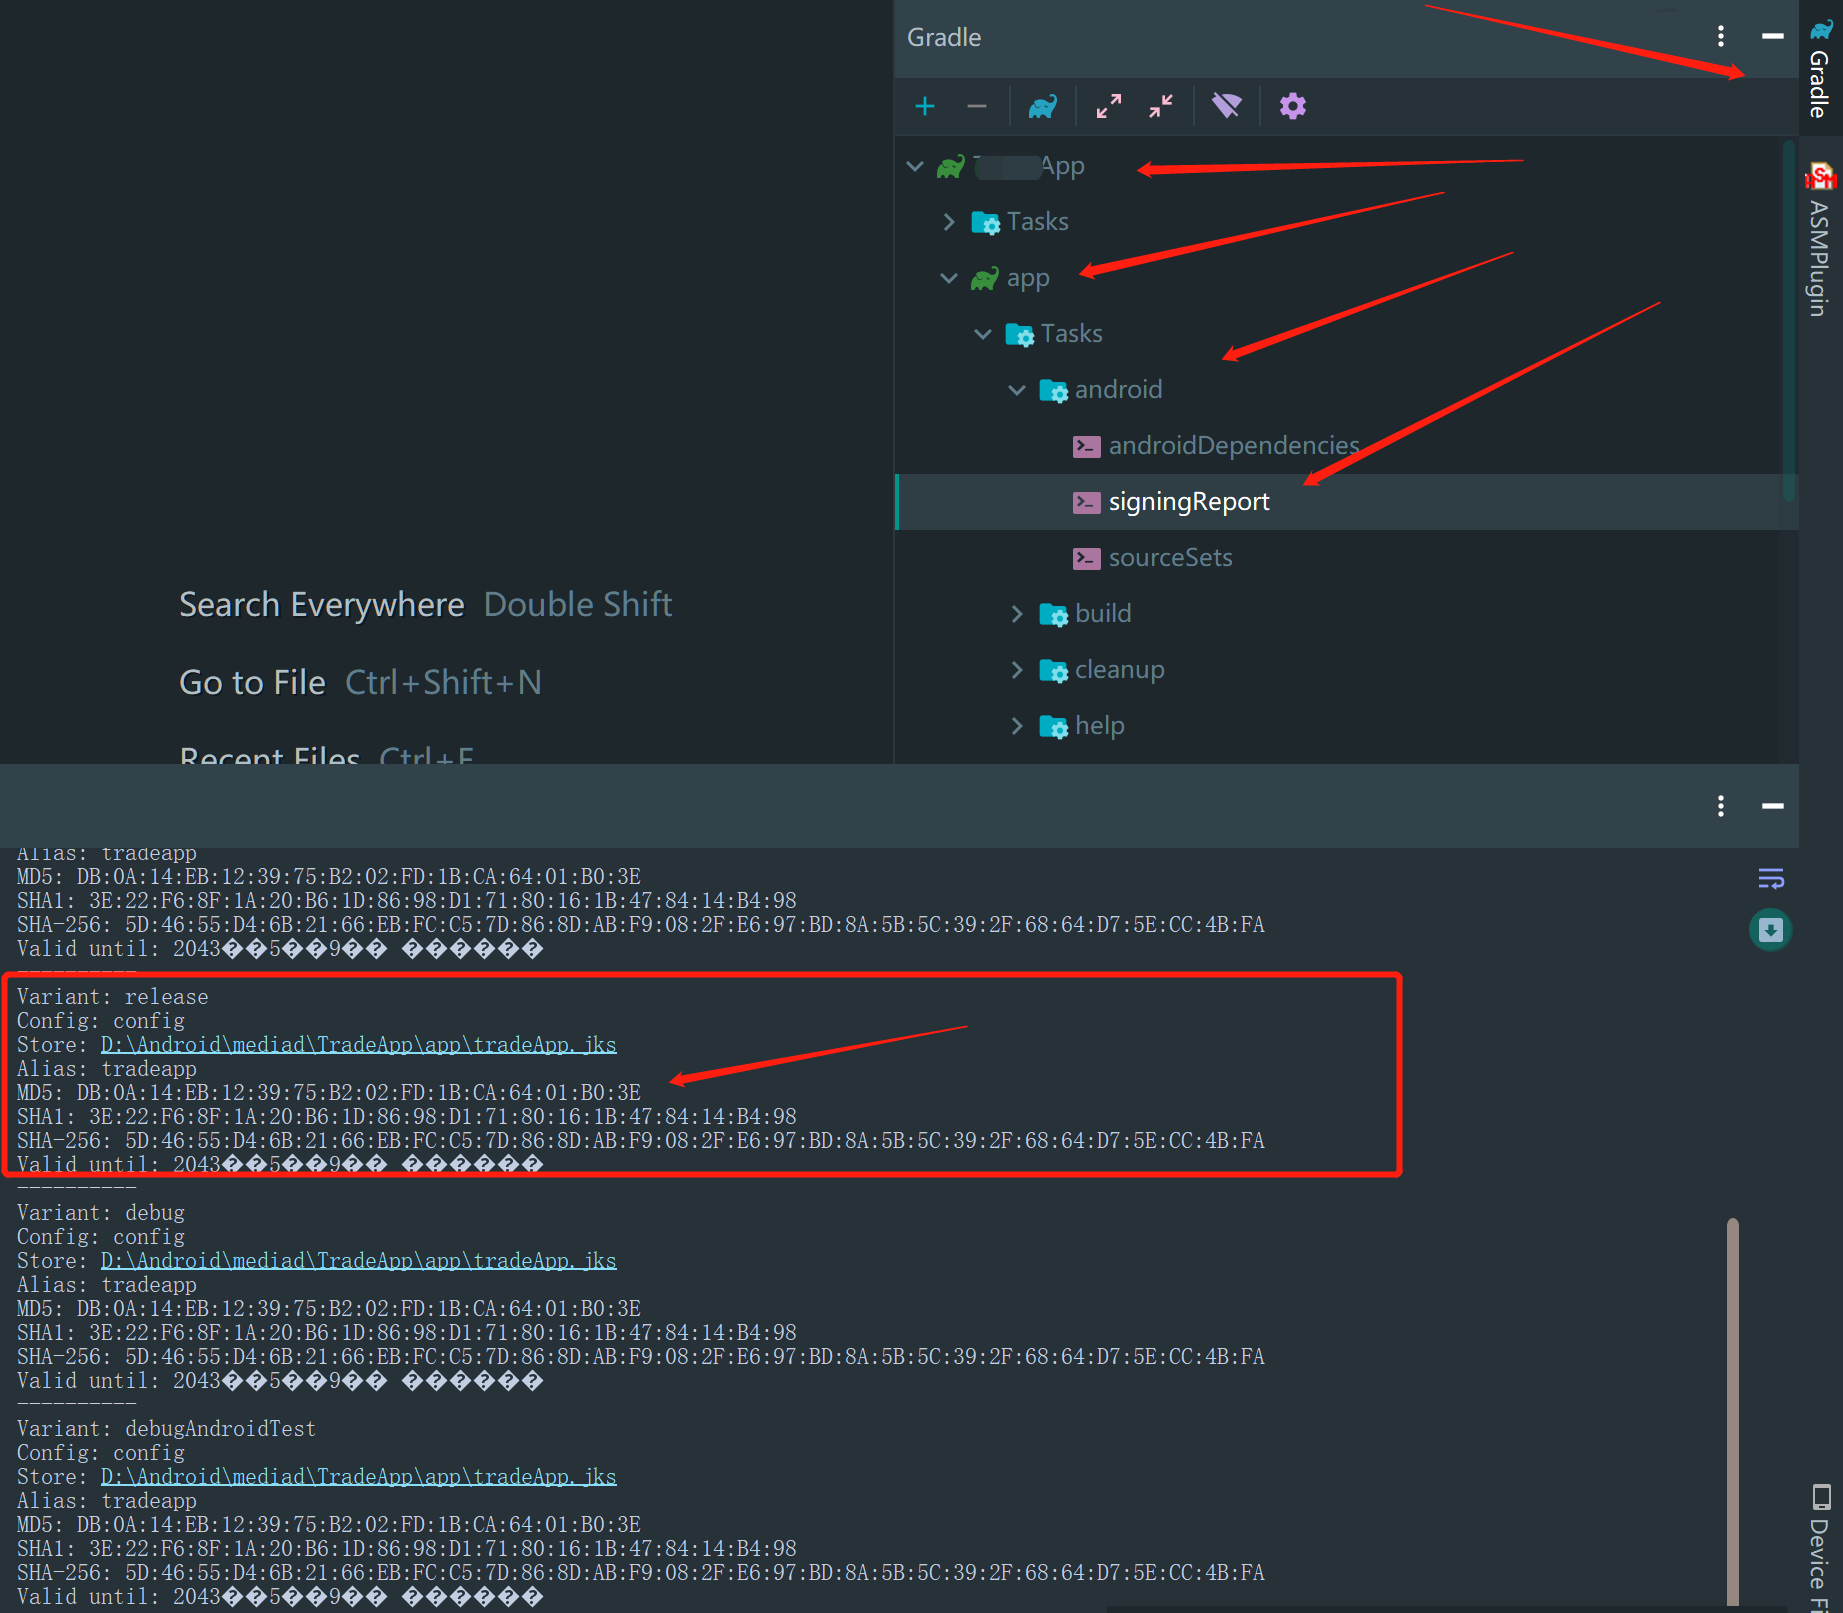Expand all nodes in Gradle tree

pyautogui.click(x=1109, y=106)
